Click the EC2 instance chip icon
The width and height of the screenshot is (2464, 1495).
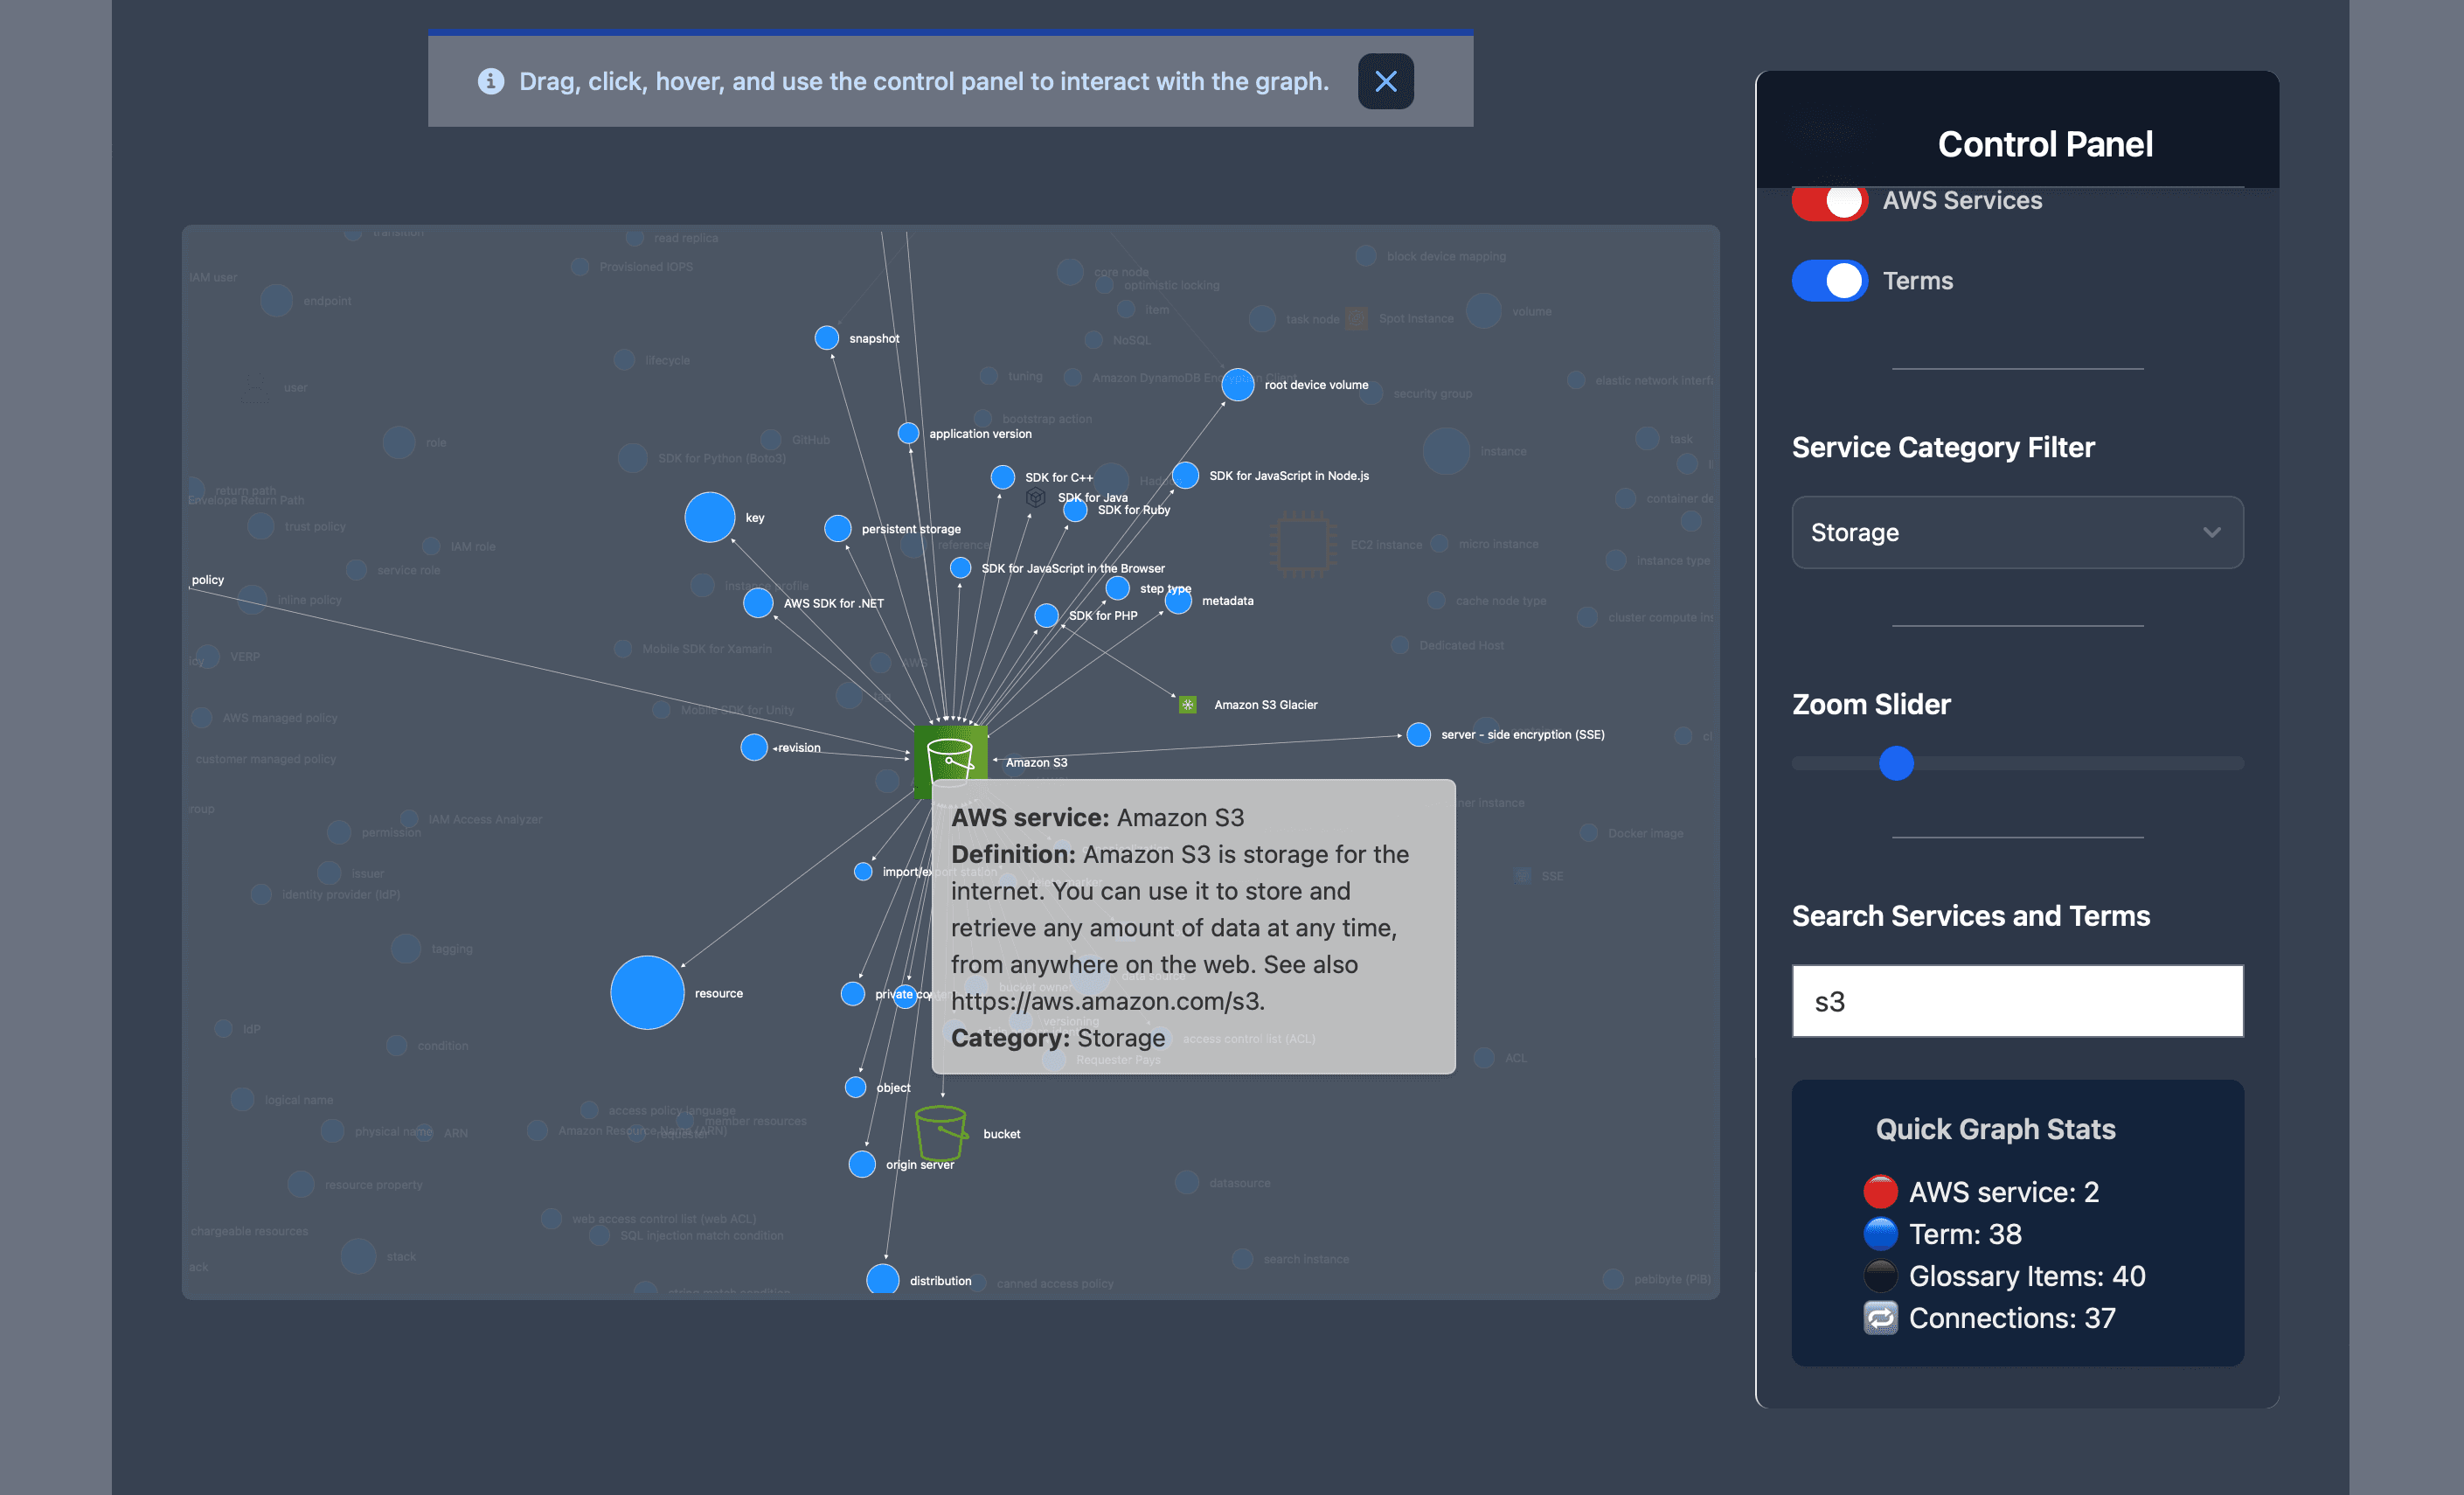[1302, 543]
